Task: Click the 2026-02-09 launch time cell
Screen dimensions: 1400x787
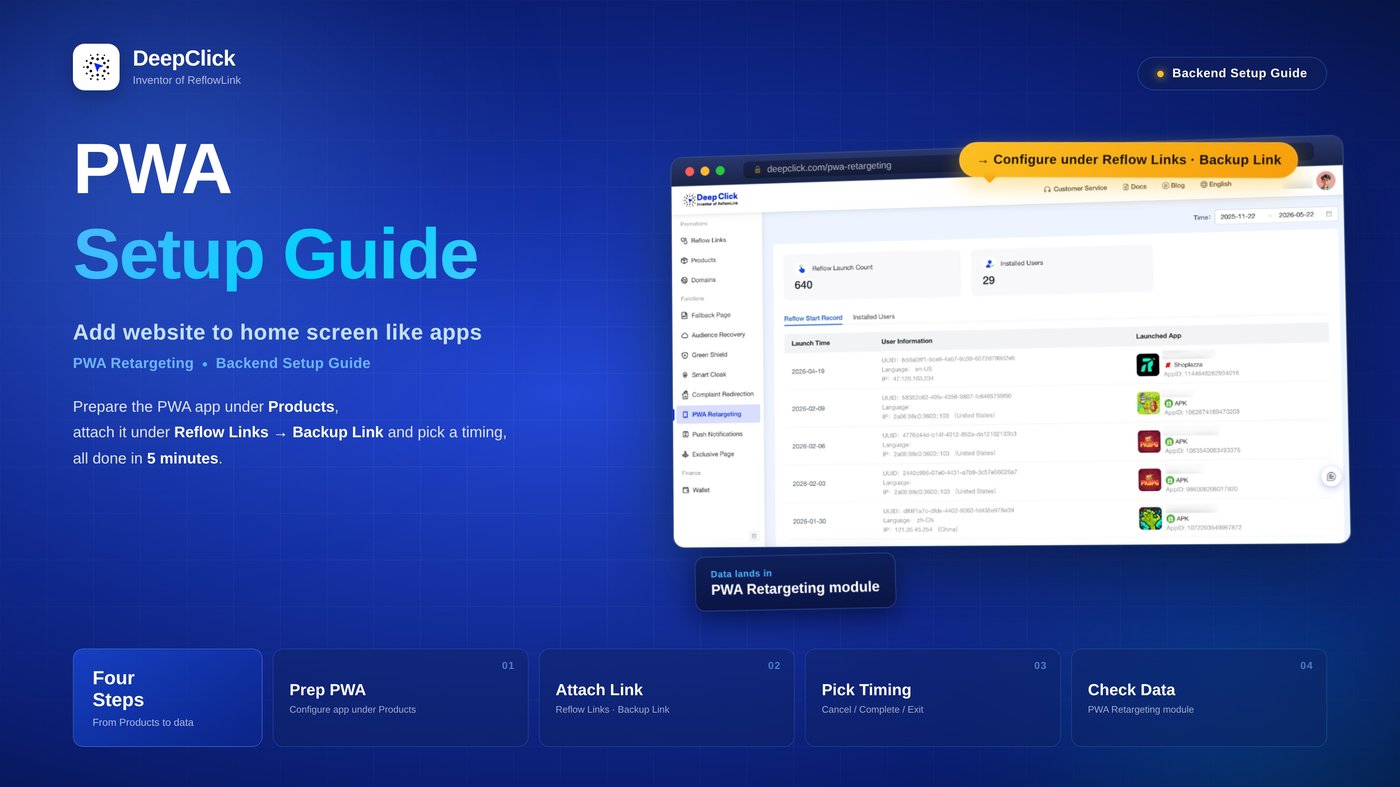Action: [809, 409]
